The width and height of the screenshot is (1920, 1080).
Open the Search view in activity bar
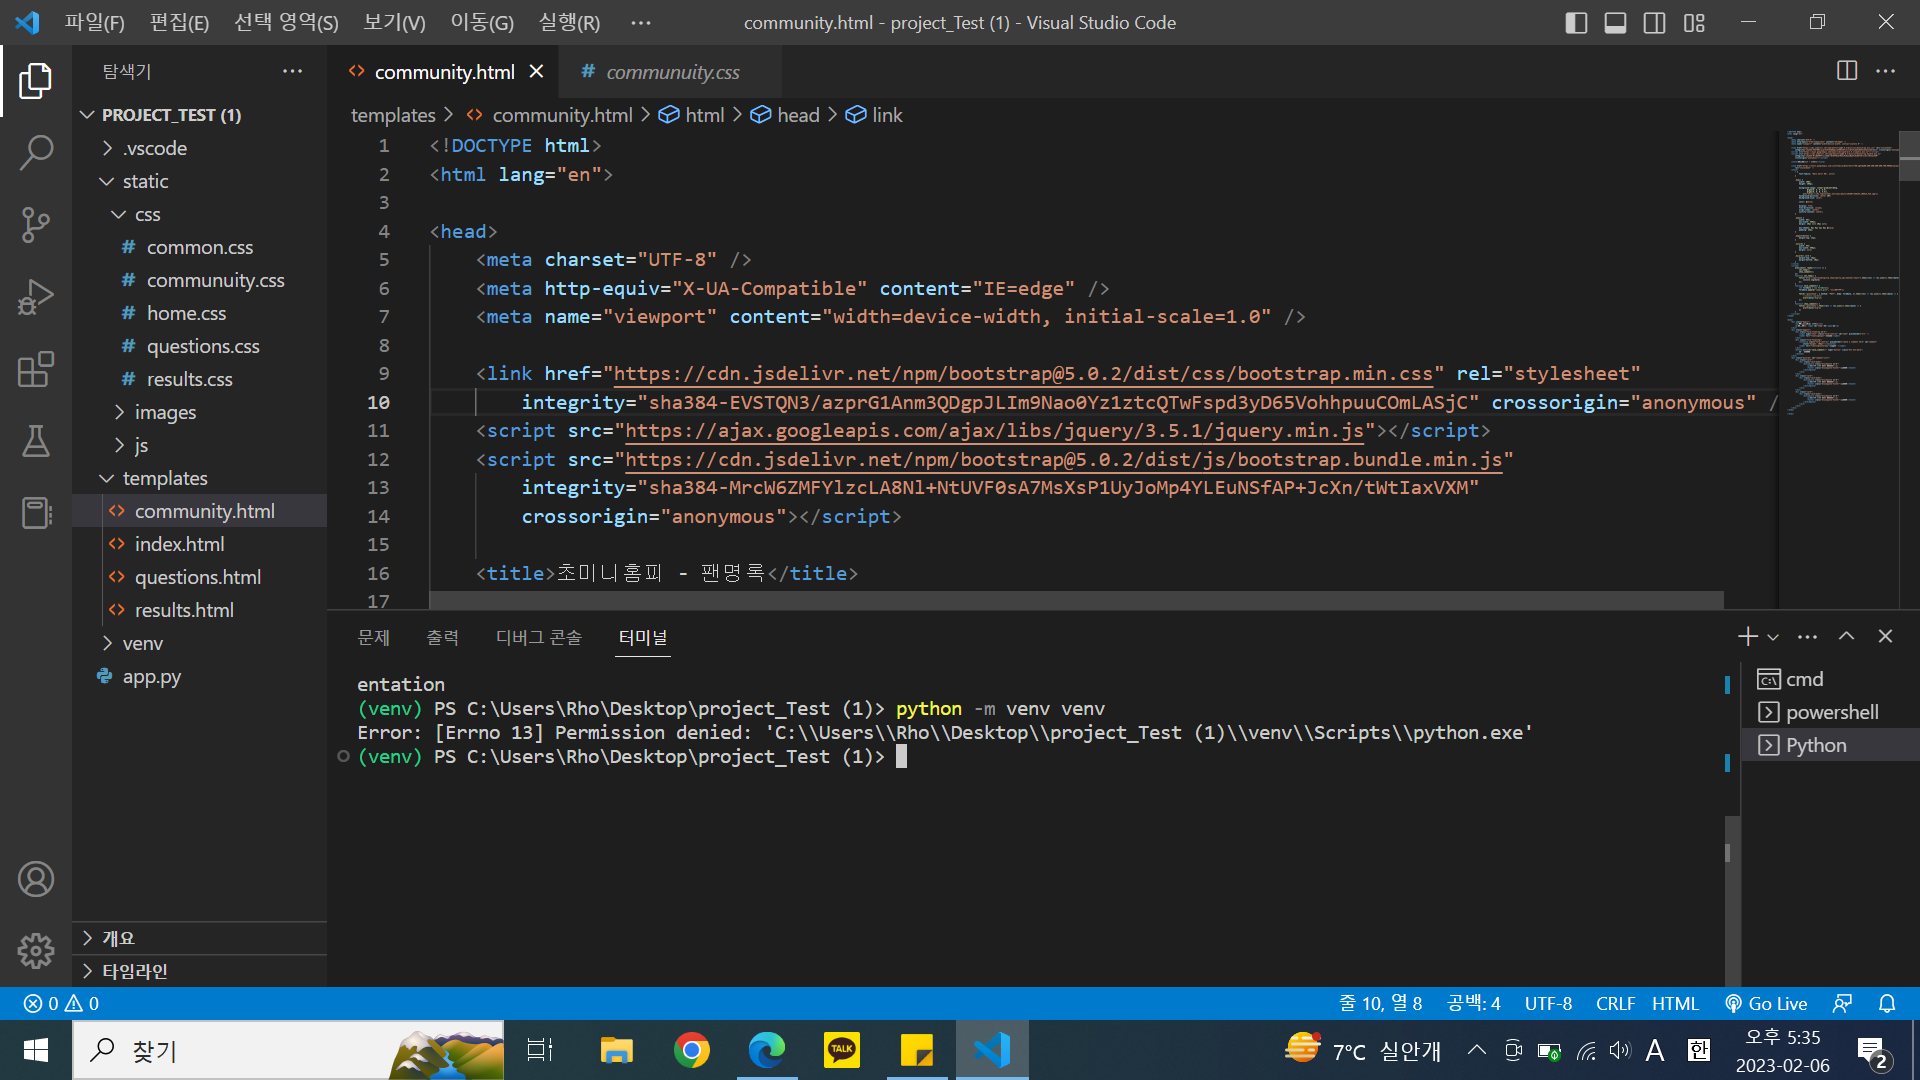click(x=36, y=153)
